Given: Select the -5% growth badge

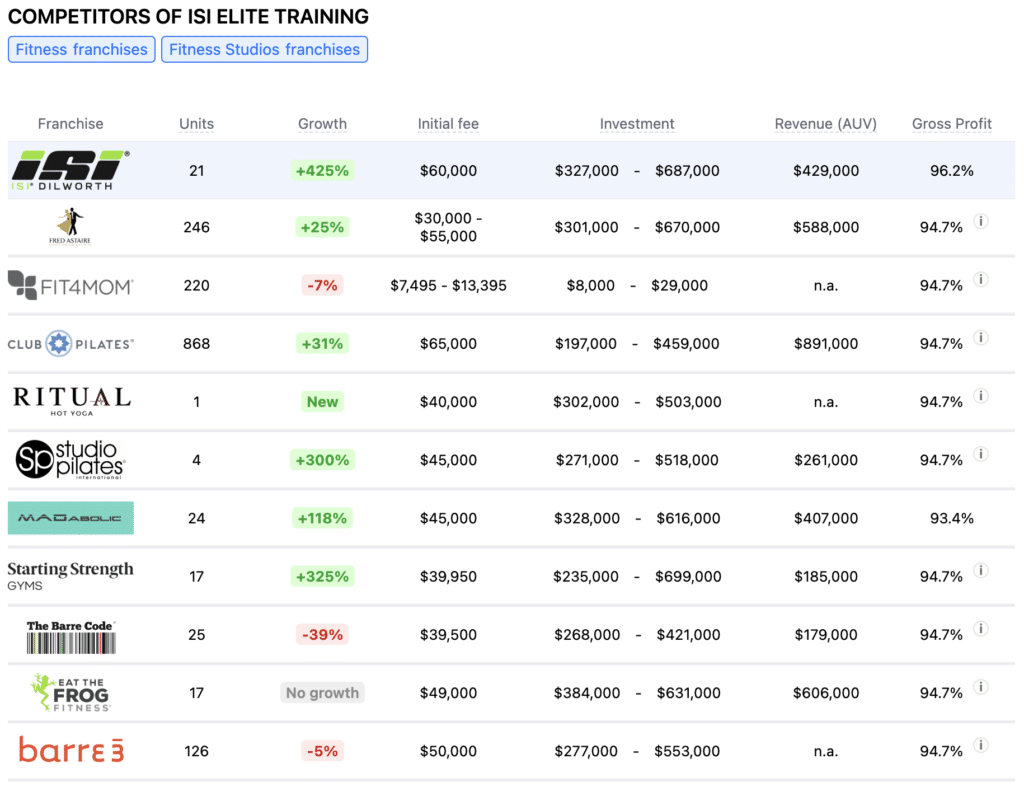Looking at the screenshot, I should click(322, 751).
